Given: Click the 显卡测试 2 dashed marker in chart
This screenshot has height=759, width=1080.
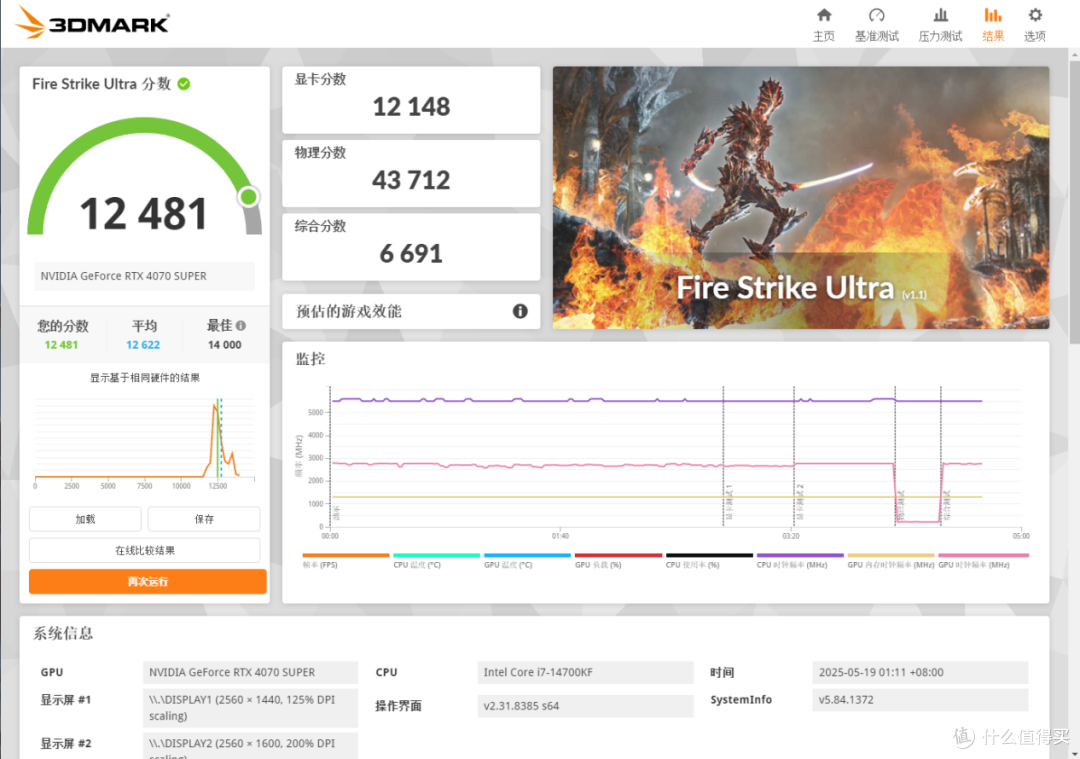Looking at the screenshot, I should [794, 455].
